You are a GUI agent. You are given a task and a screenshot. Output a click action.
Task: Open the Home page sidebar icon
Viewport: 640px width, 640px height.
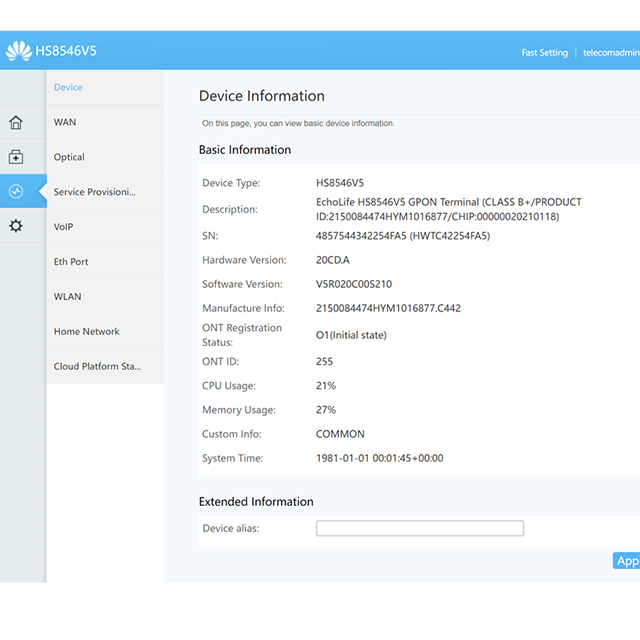pos(16,123)
